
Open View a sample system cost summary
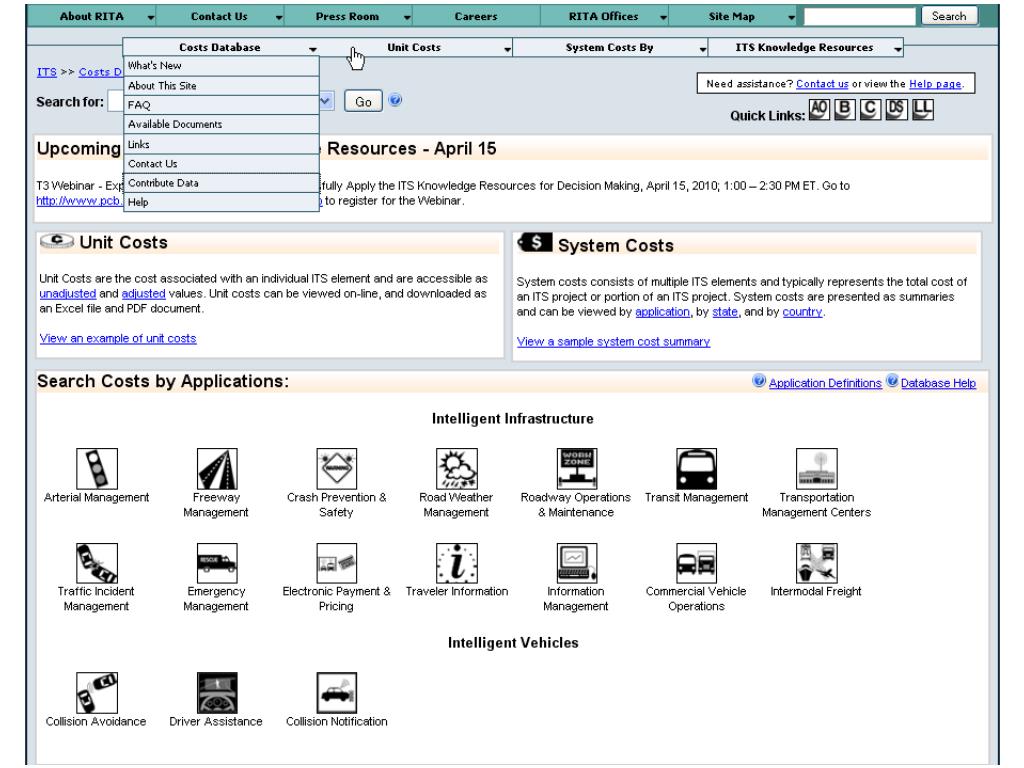(x=613, y=342)
